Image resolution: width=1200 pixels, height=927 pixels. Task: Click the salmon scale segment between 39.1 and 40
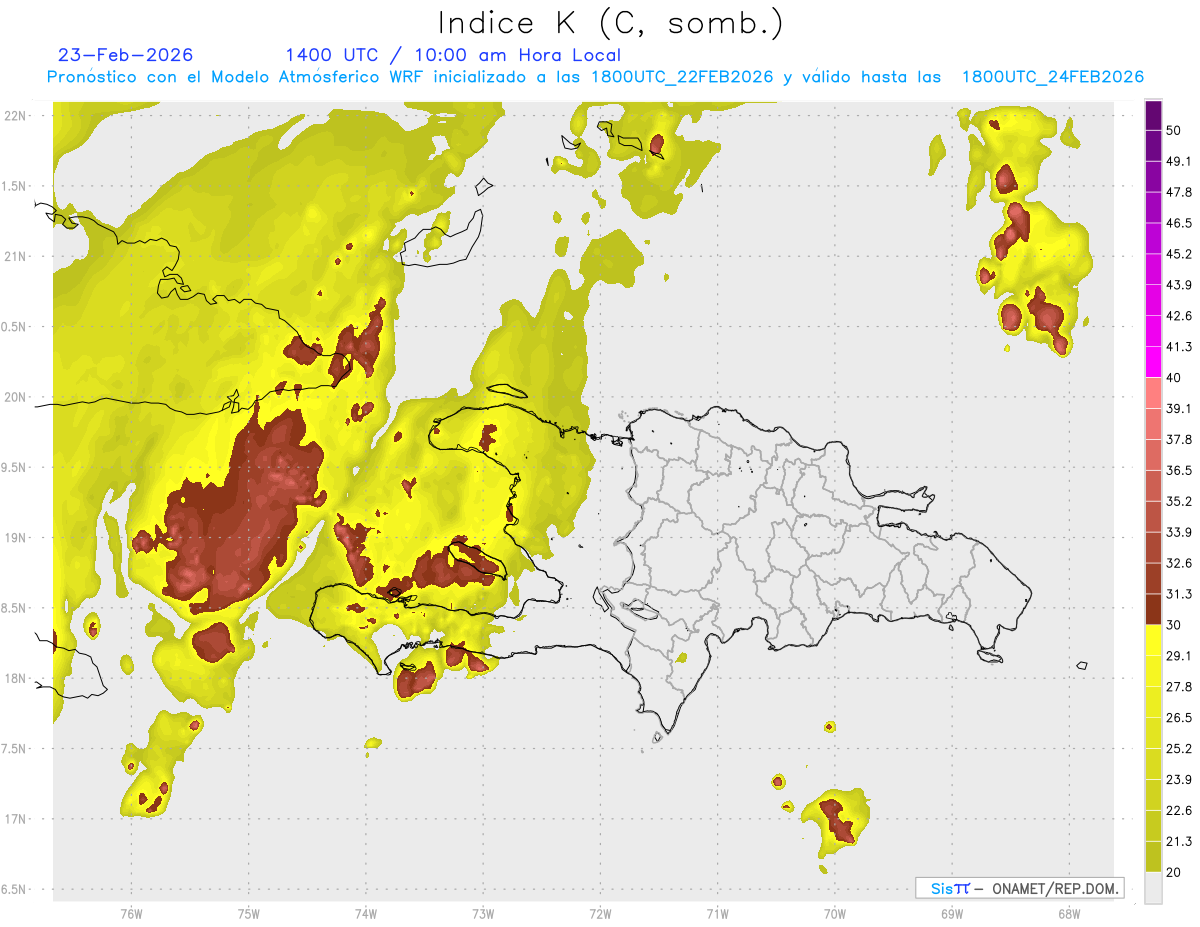click(1153, 393)
